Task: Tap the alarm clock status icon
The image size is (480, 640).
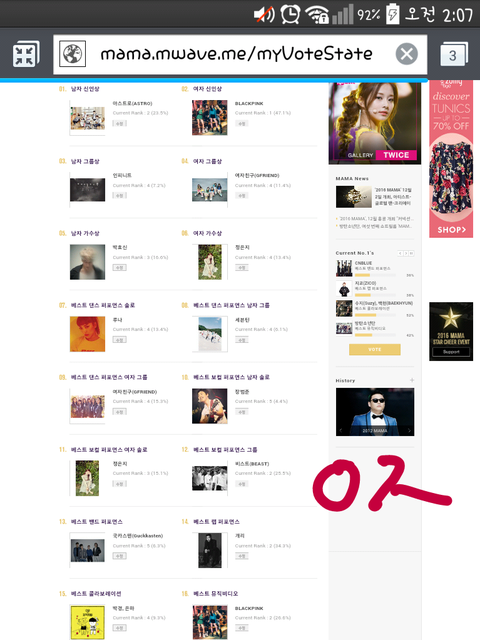Action: 290,15
